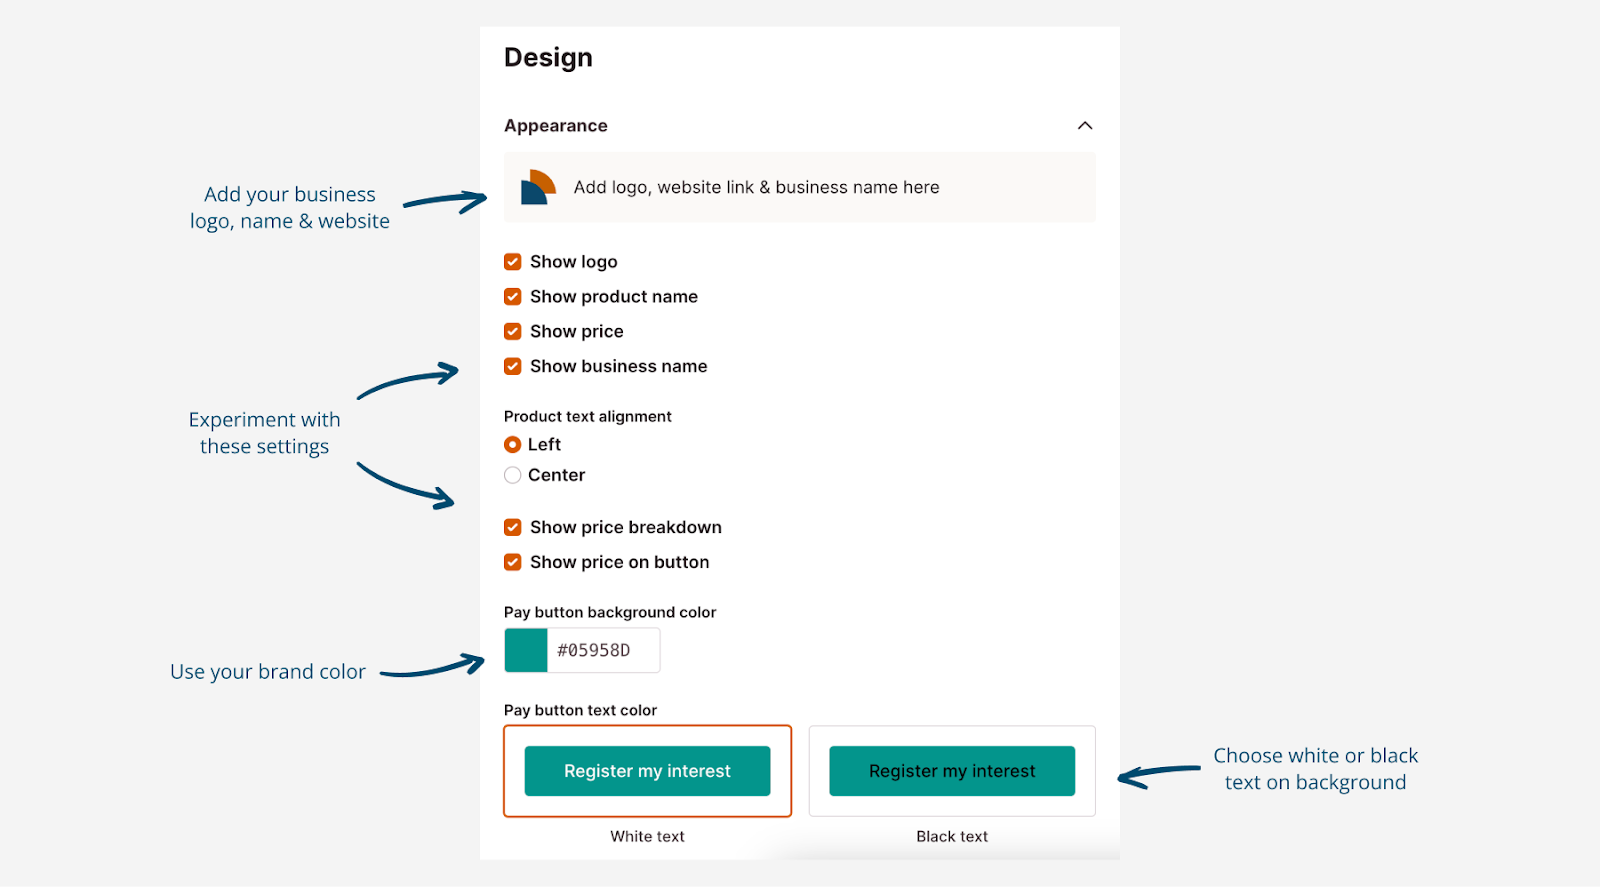Click the Register my interest black-text button

952,771
